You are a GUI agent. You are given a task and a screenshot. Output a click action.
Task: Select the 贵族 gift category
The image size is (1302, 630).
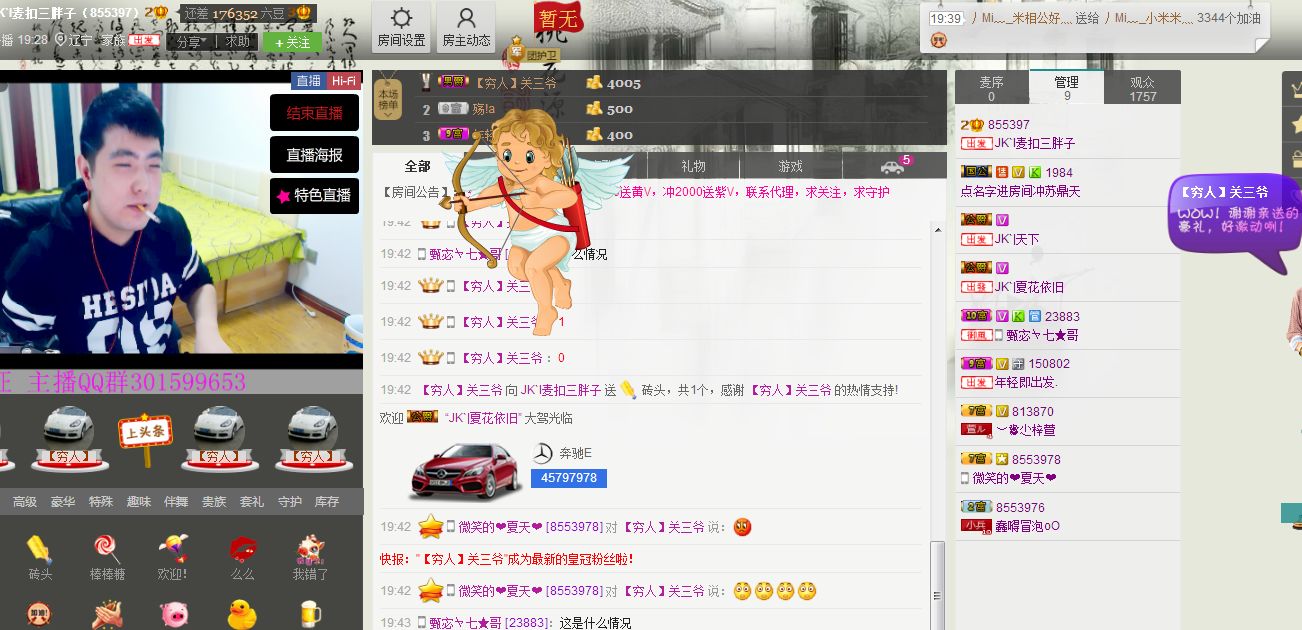[x=214, y=502]
